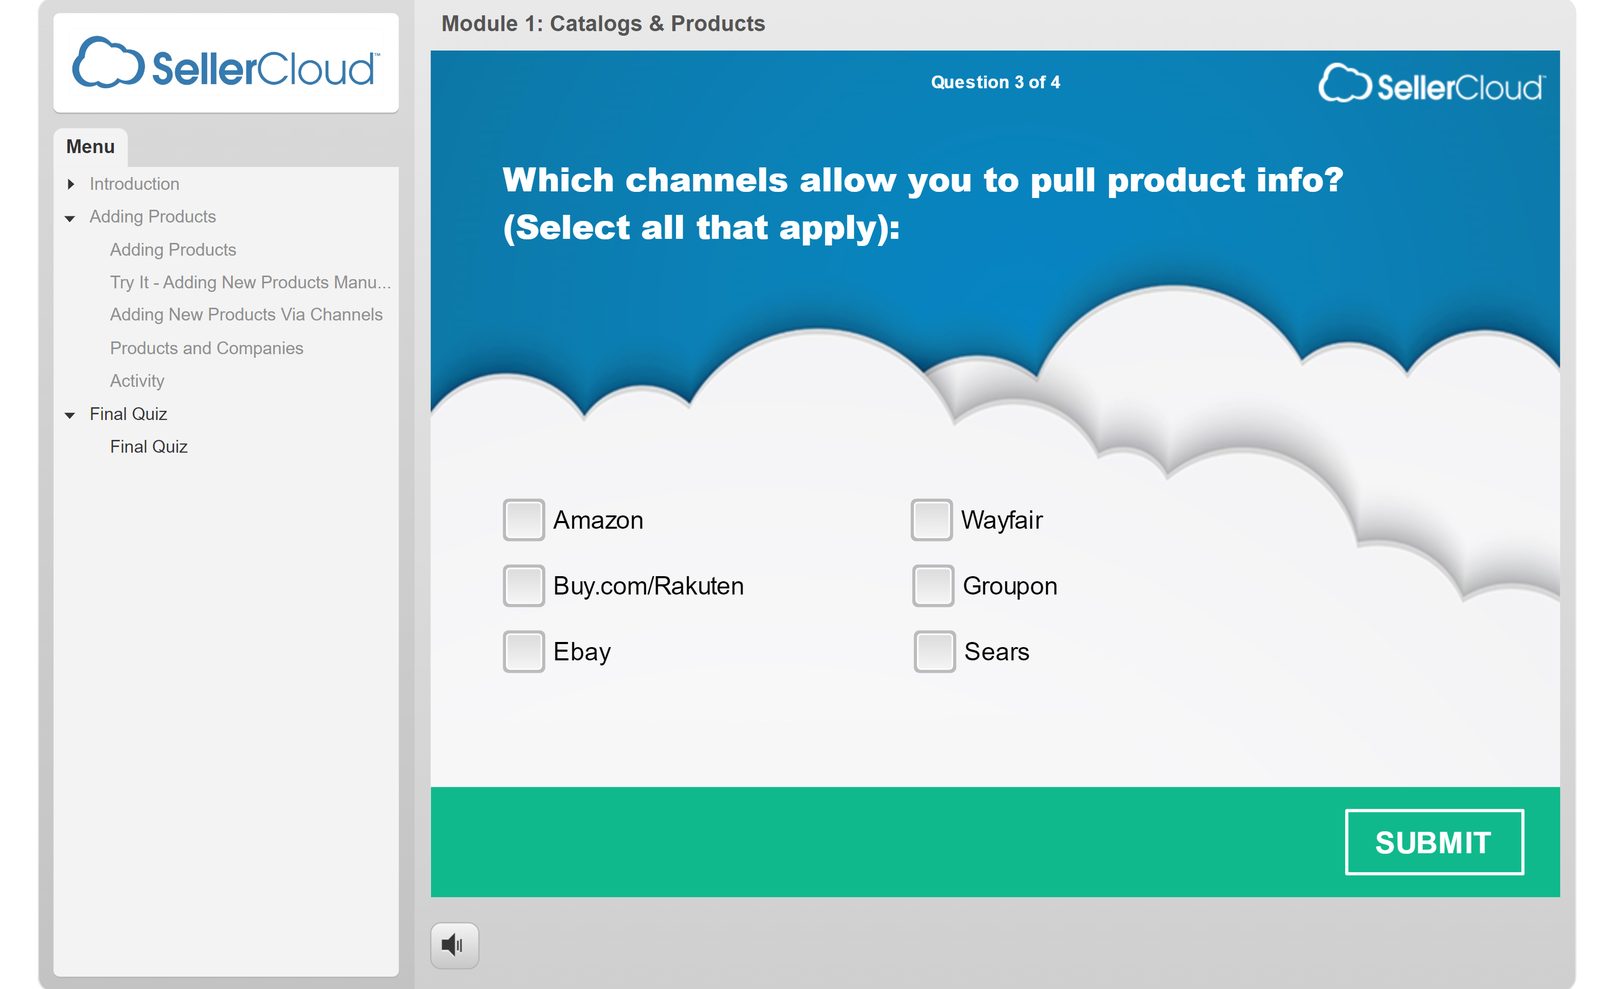The image size is (1600, 989).
Task: Open the Activity lesson
Action: coord(137,381)
